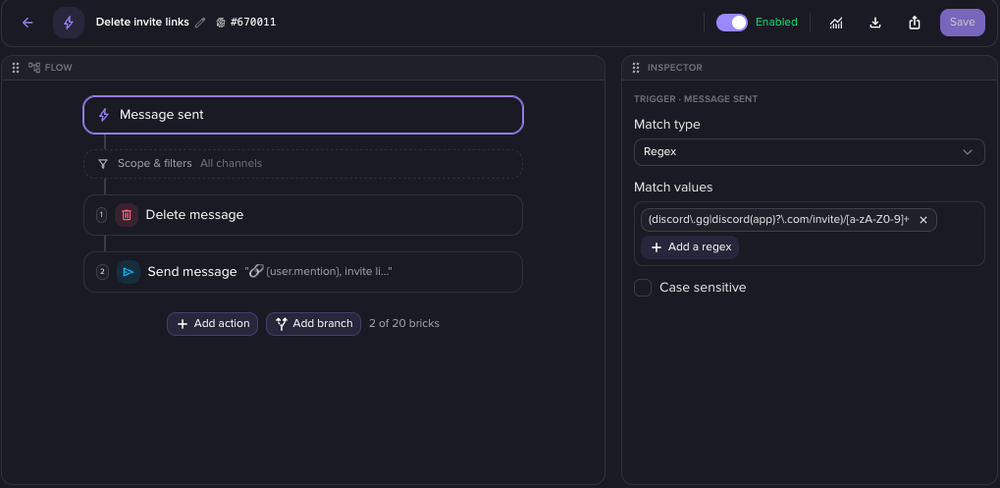Click the fingerprint ID icon beside #670011
Screen dimensions: 1000x488
point(221,22)
